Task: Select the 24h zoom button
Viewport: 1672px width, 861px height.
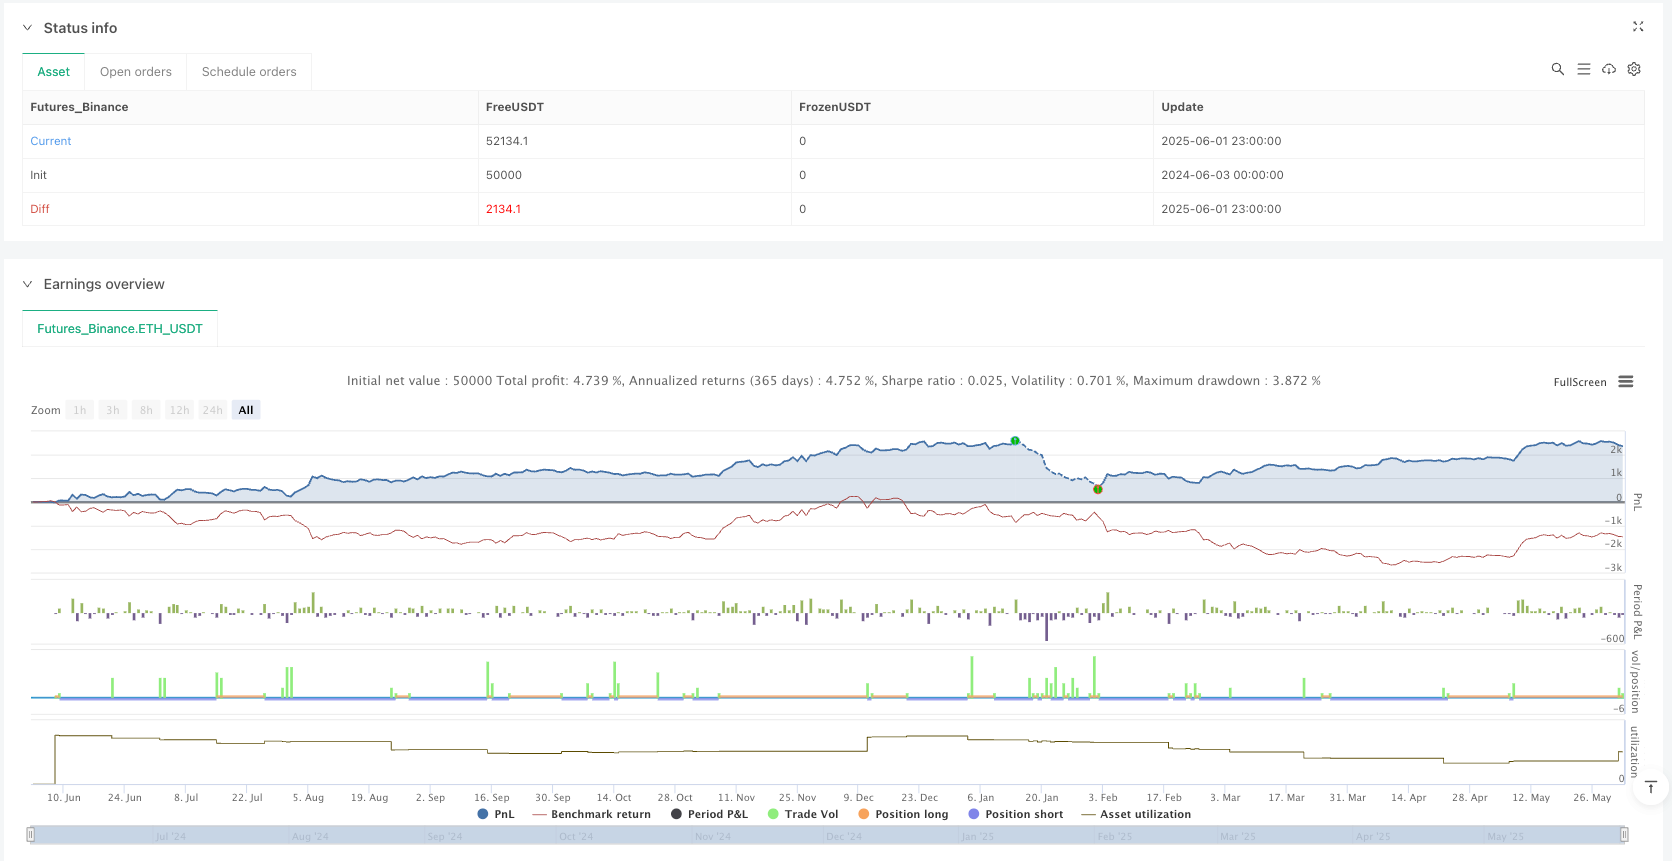Action: tap(212, 410)
